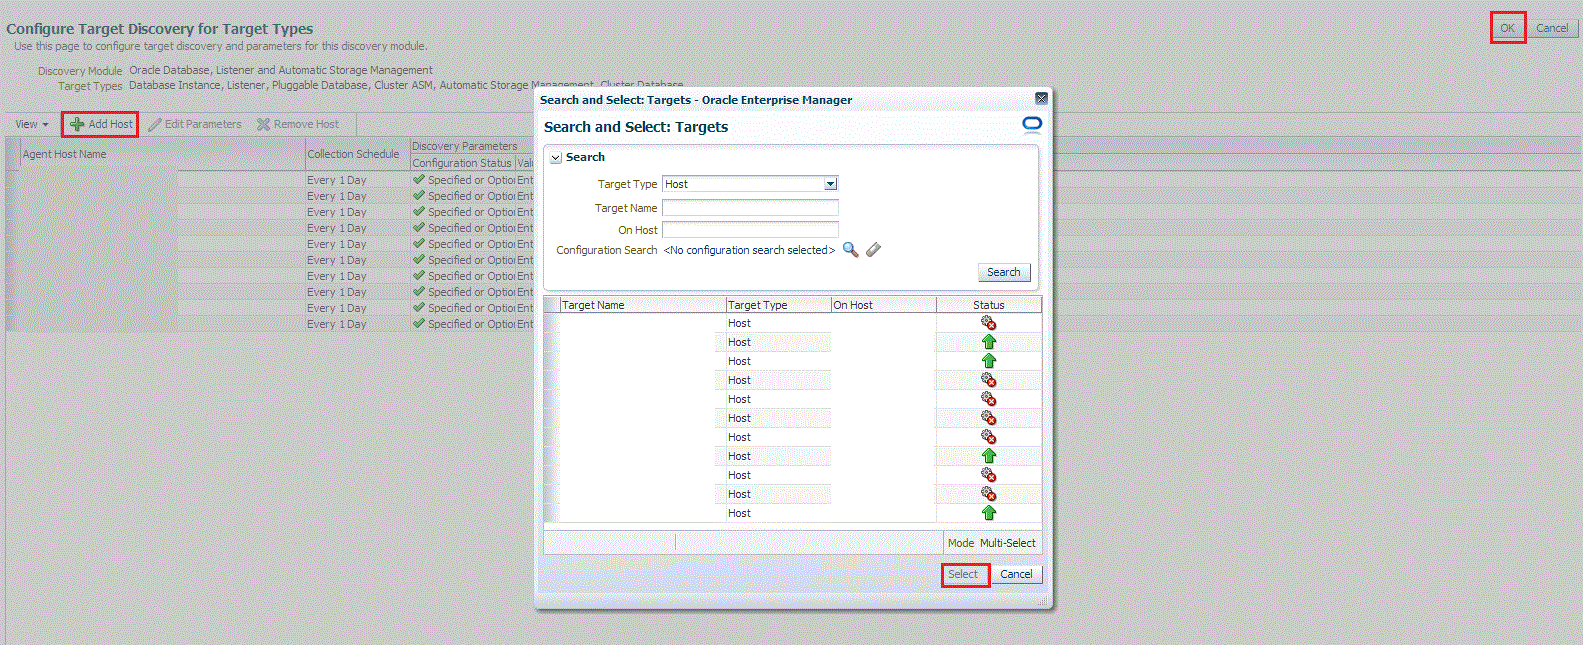Click the Oracle logo icon in dialog
1583x645 pixels.
tap(1032, 125)
